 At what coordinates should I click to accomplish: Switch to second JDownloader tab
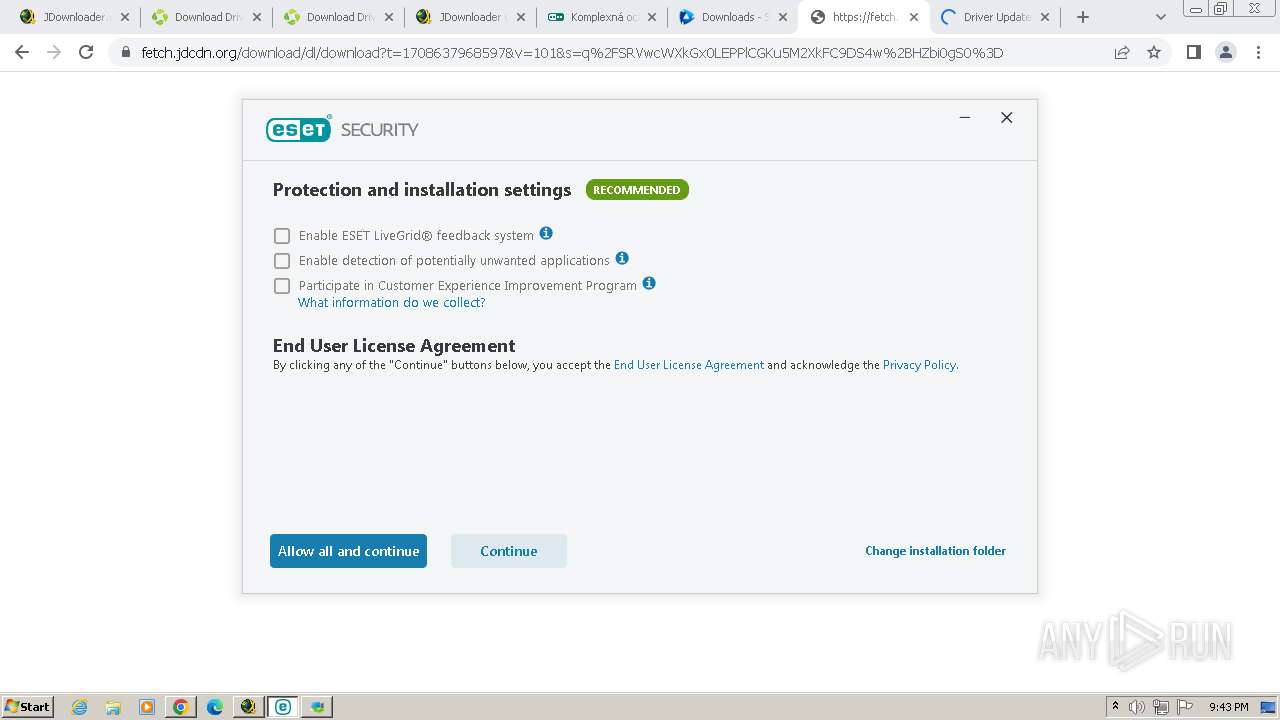click(x=469, y=17)
